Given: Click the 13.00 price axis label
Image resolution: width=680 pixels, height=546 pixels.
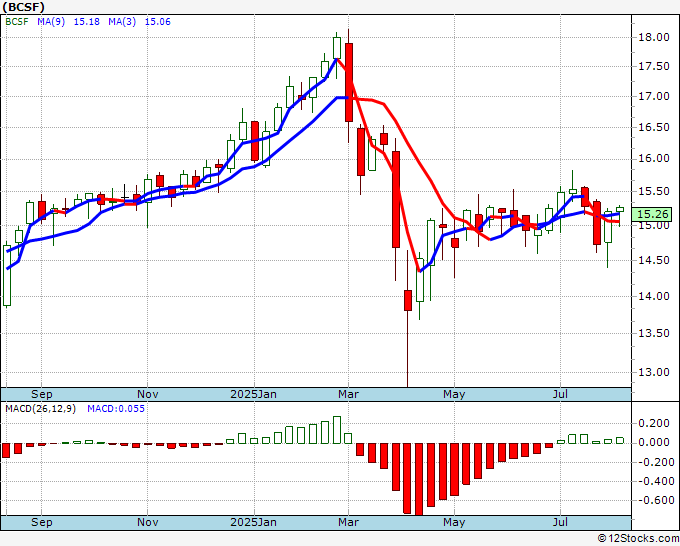Looking at the screenshot, I should click(x=654, y=373).
